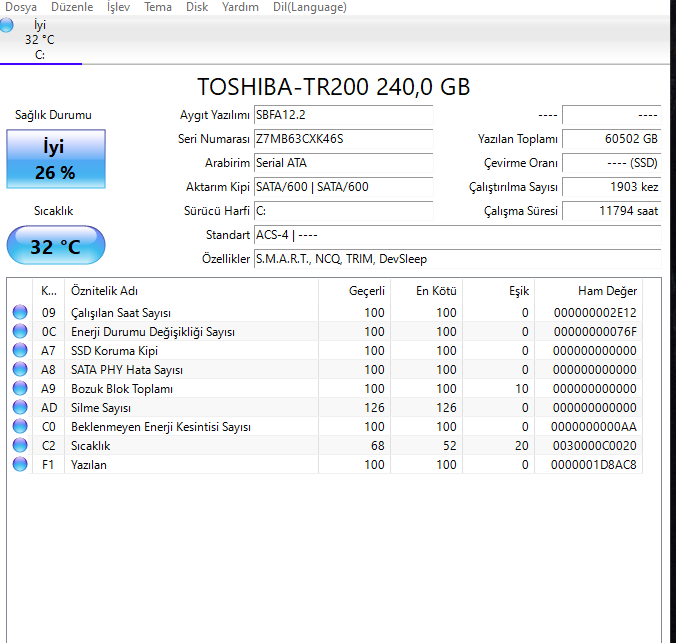The width and height of the screenshot is (676, 643).
Task: Click the 32 °C temperature button
Action: click(x=56, y=245)
